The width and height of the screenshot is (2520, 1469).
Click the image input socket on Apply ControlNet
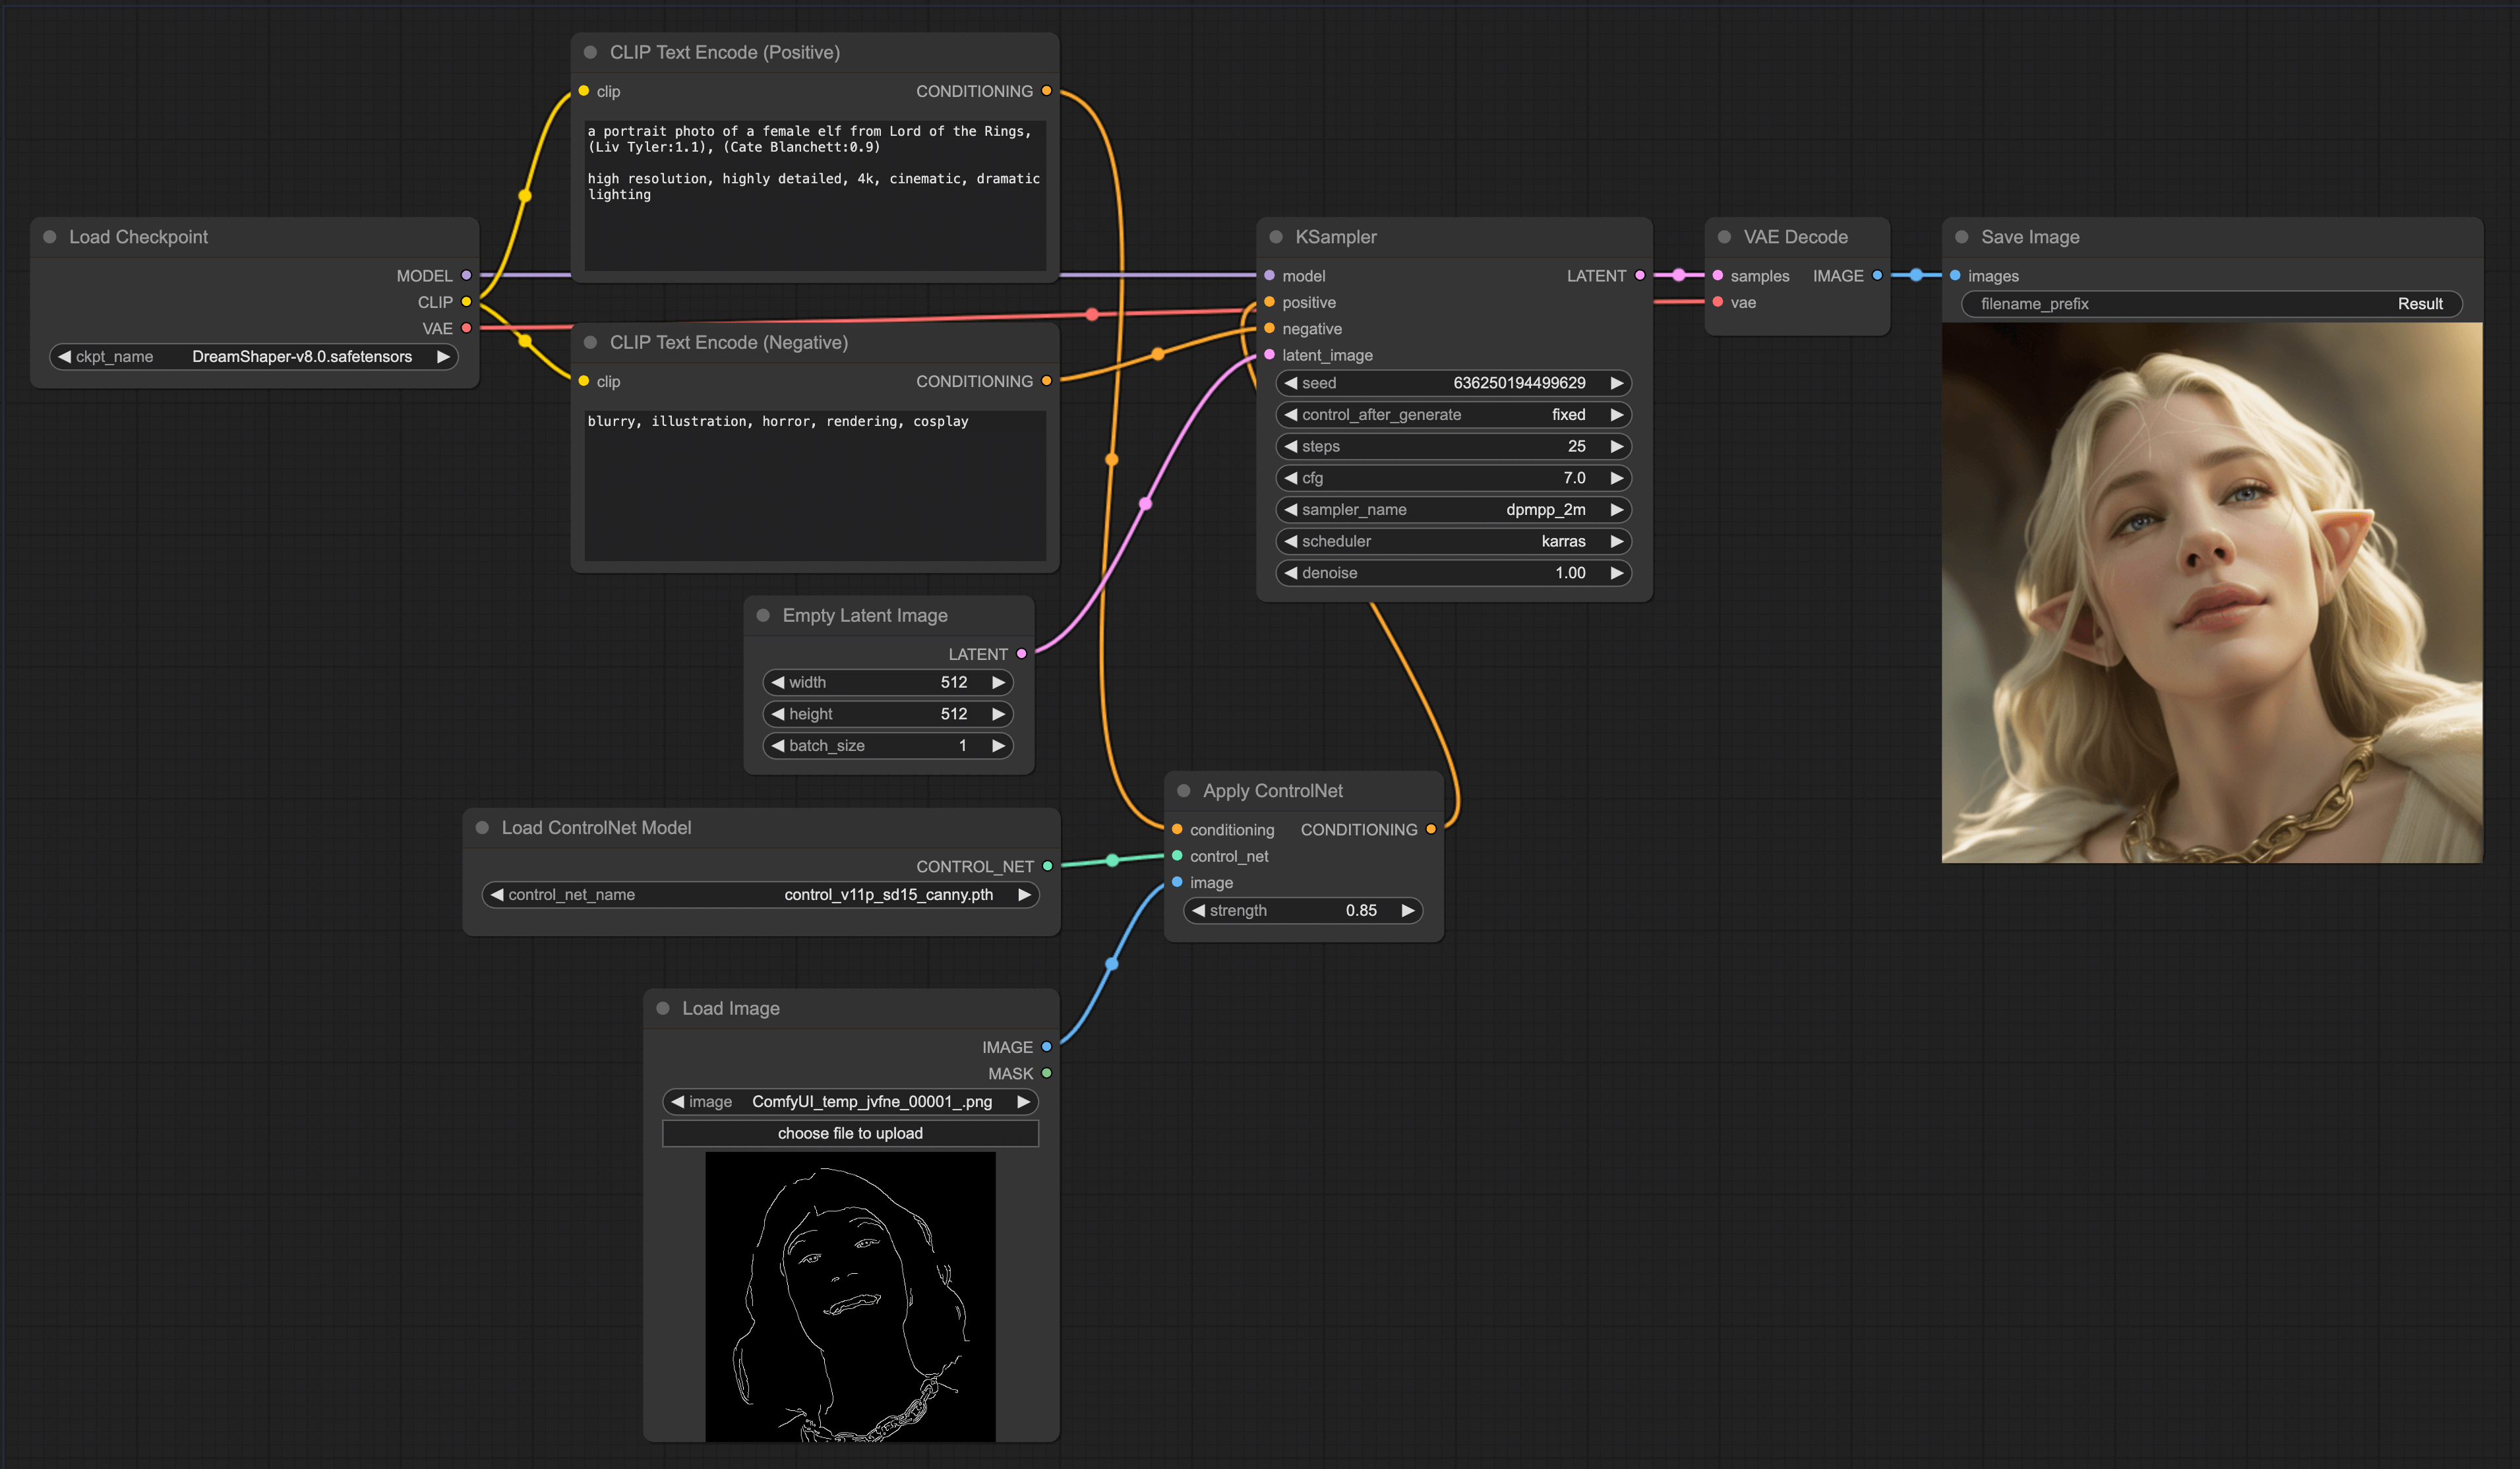point(1177,882)
